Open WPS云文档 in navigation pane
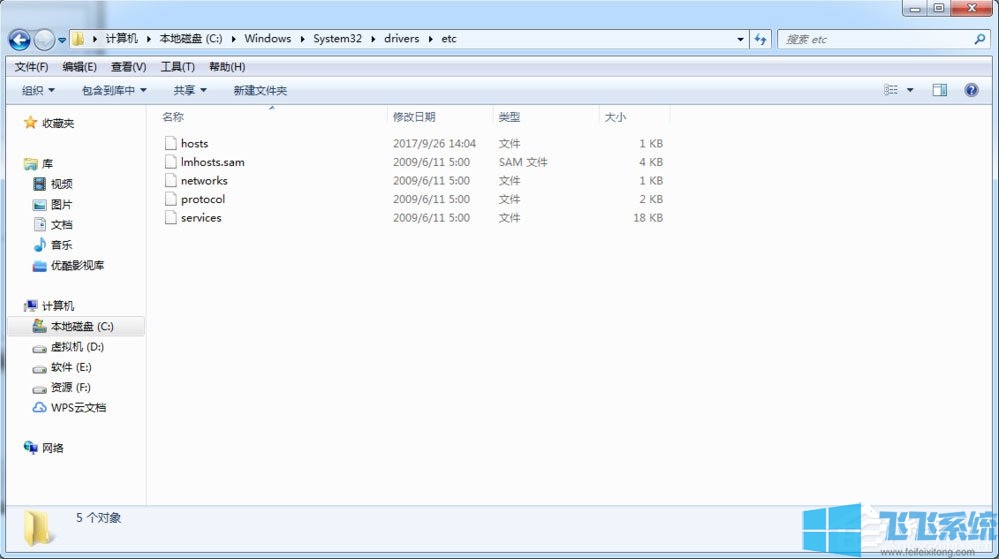999x559 pixels. 78,408
